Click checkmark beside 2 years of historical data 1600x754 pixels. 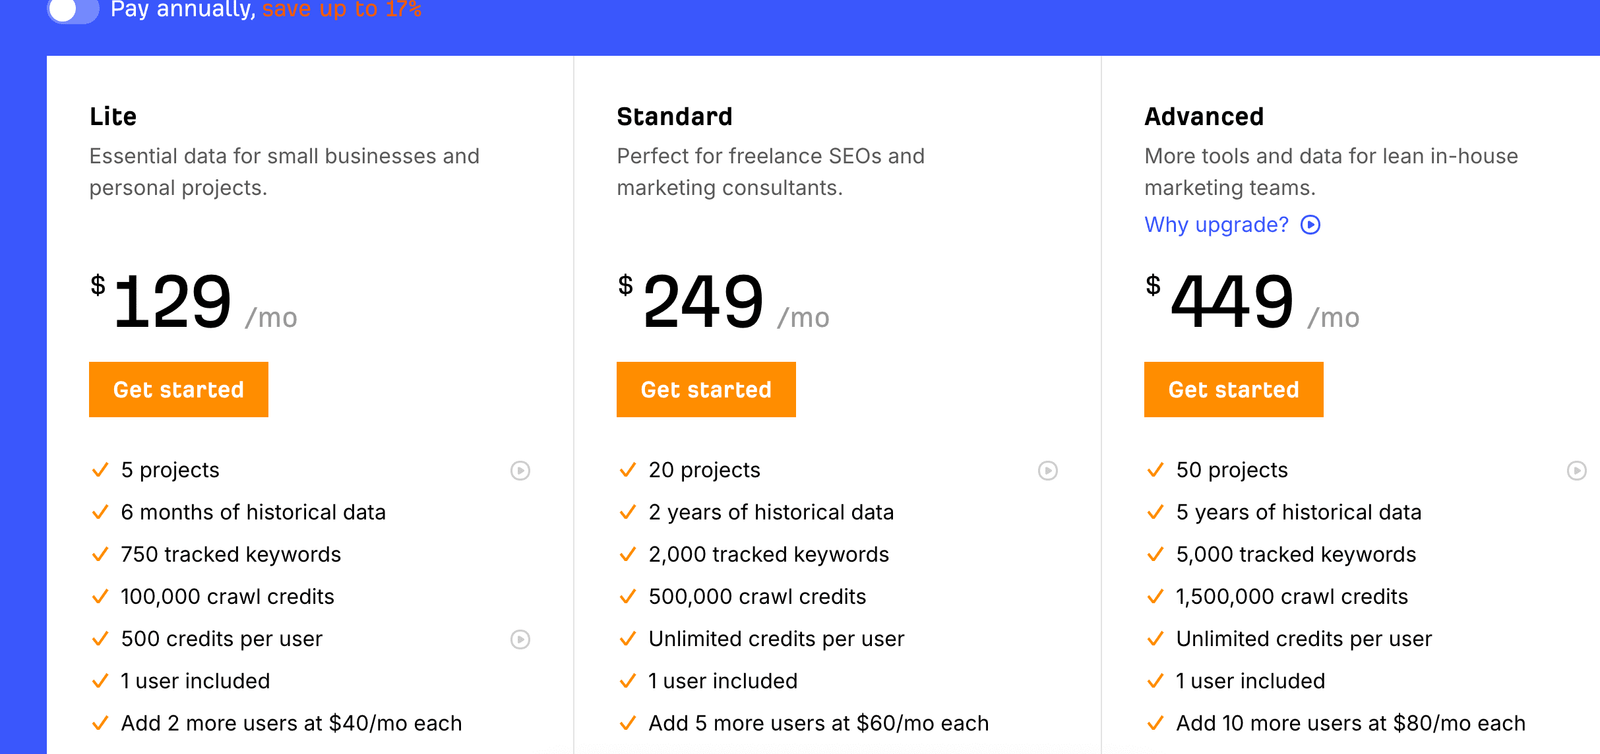(628, 513)
